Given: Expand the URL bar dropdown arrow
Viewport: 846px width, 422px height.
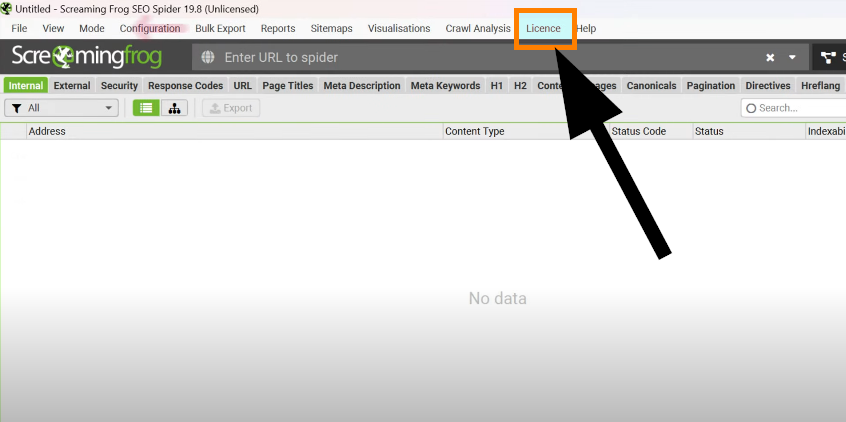Looking at the screenshot, I should 792,57.
